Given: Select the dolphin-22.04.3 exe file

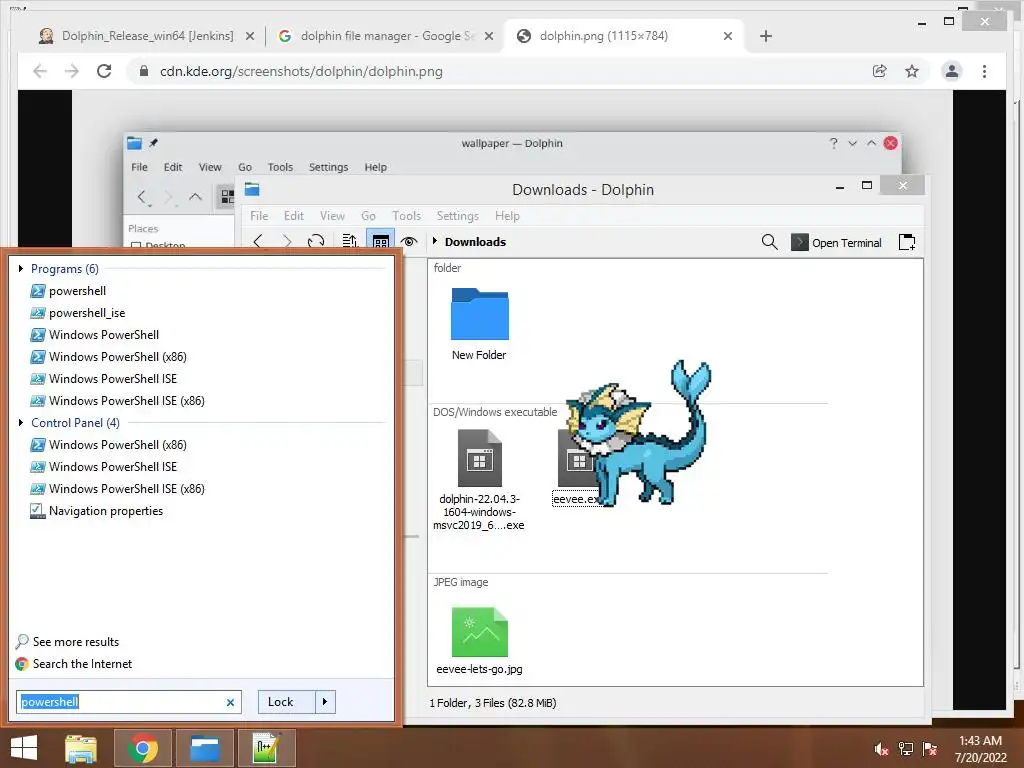Looking at the screenshot, I should coord(479,480).
